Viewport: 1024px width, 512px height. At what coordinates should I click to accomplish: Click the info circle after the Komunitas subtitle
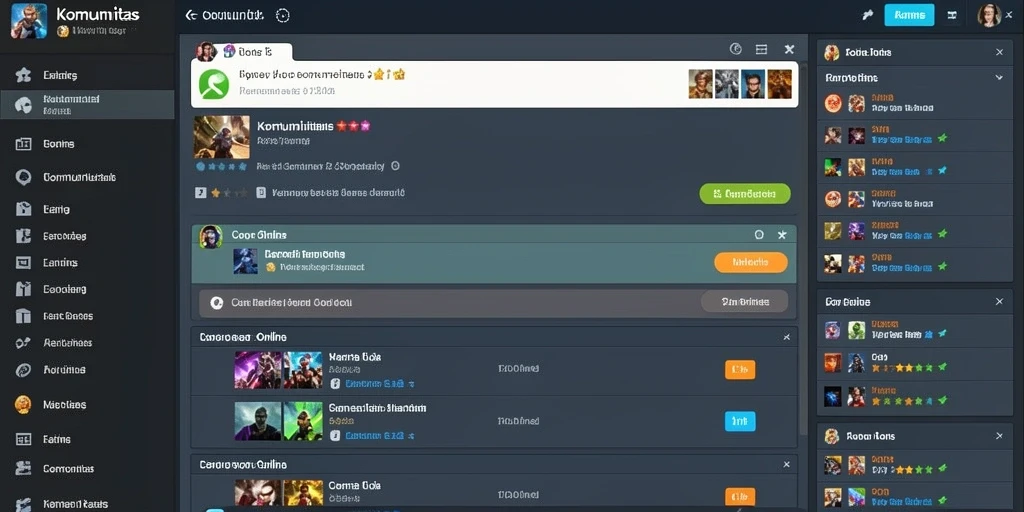tap(394, 166)
